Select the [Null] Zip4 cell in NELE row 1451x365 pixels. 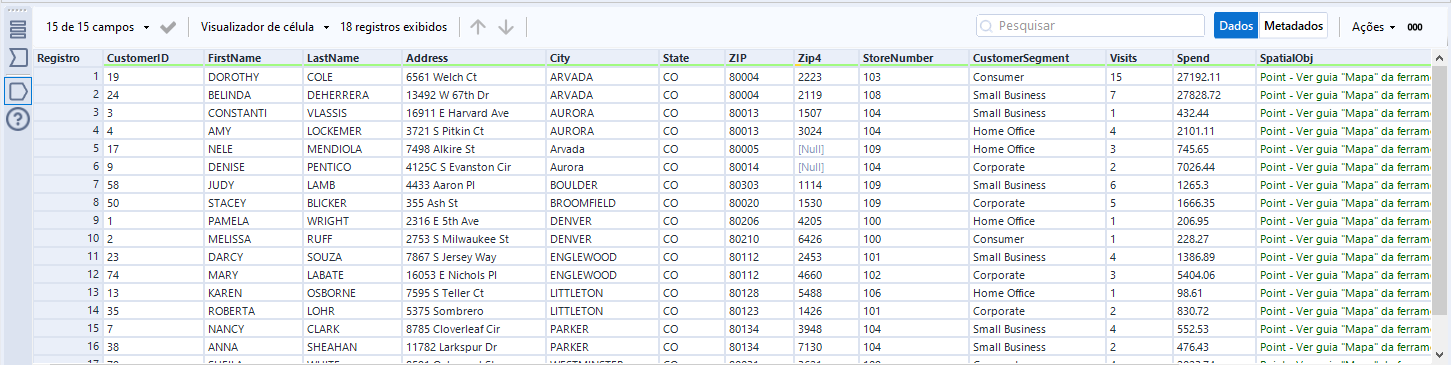pos(827,149)
